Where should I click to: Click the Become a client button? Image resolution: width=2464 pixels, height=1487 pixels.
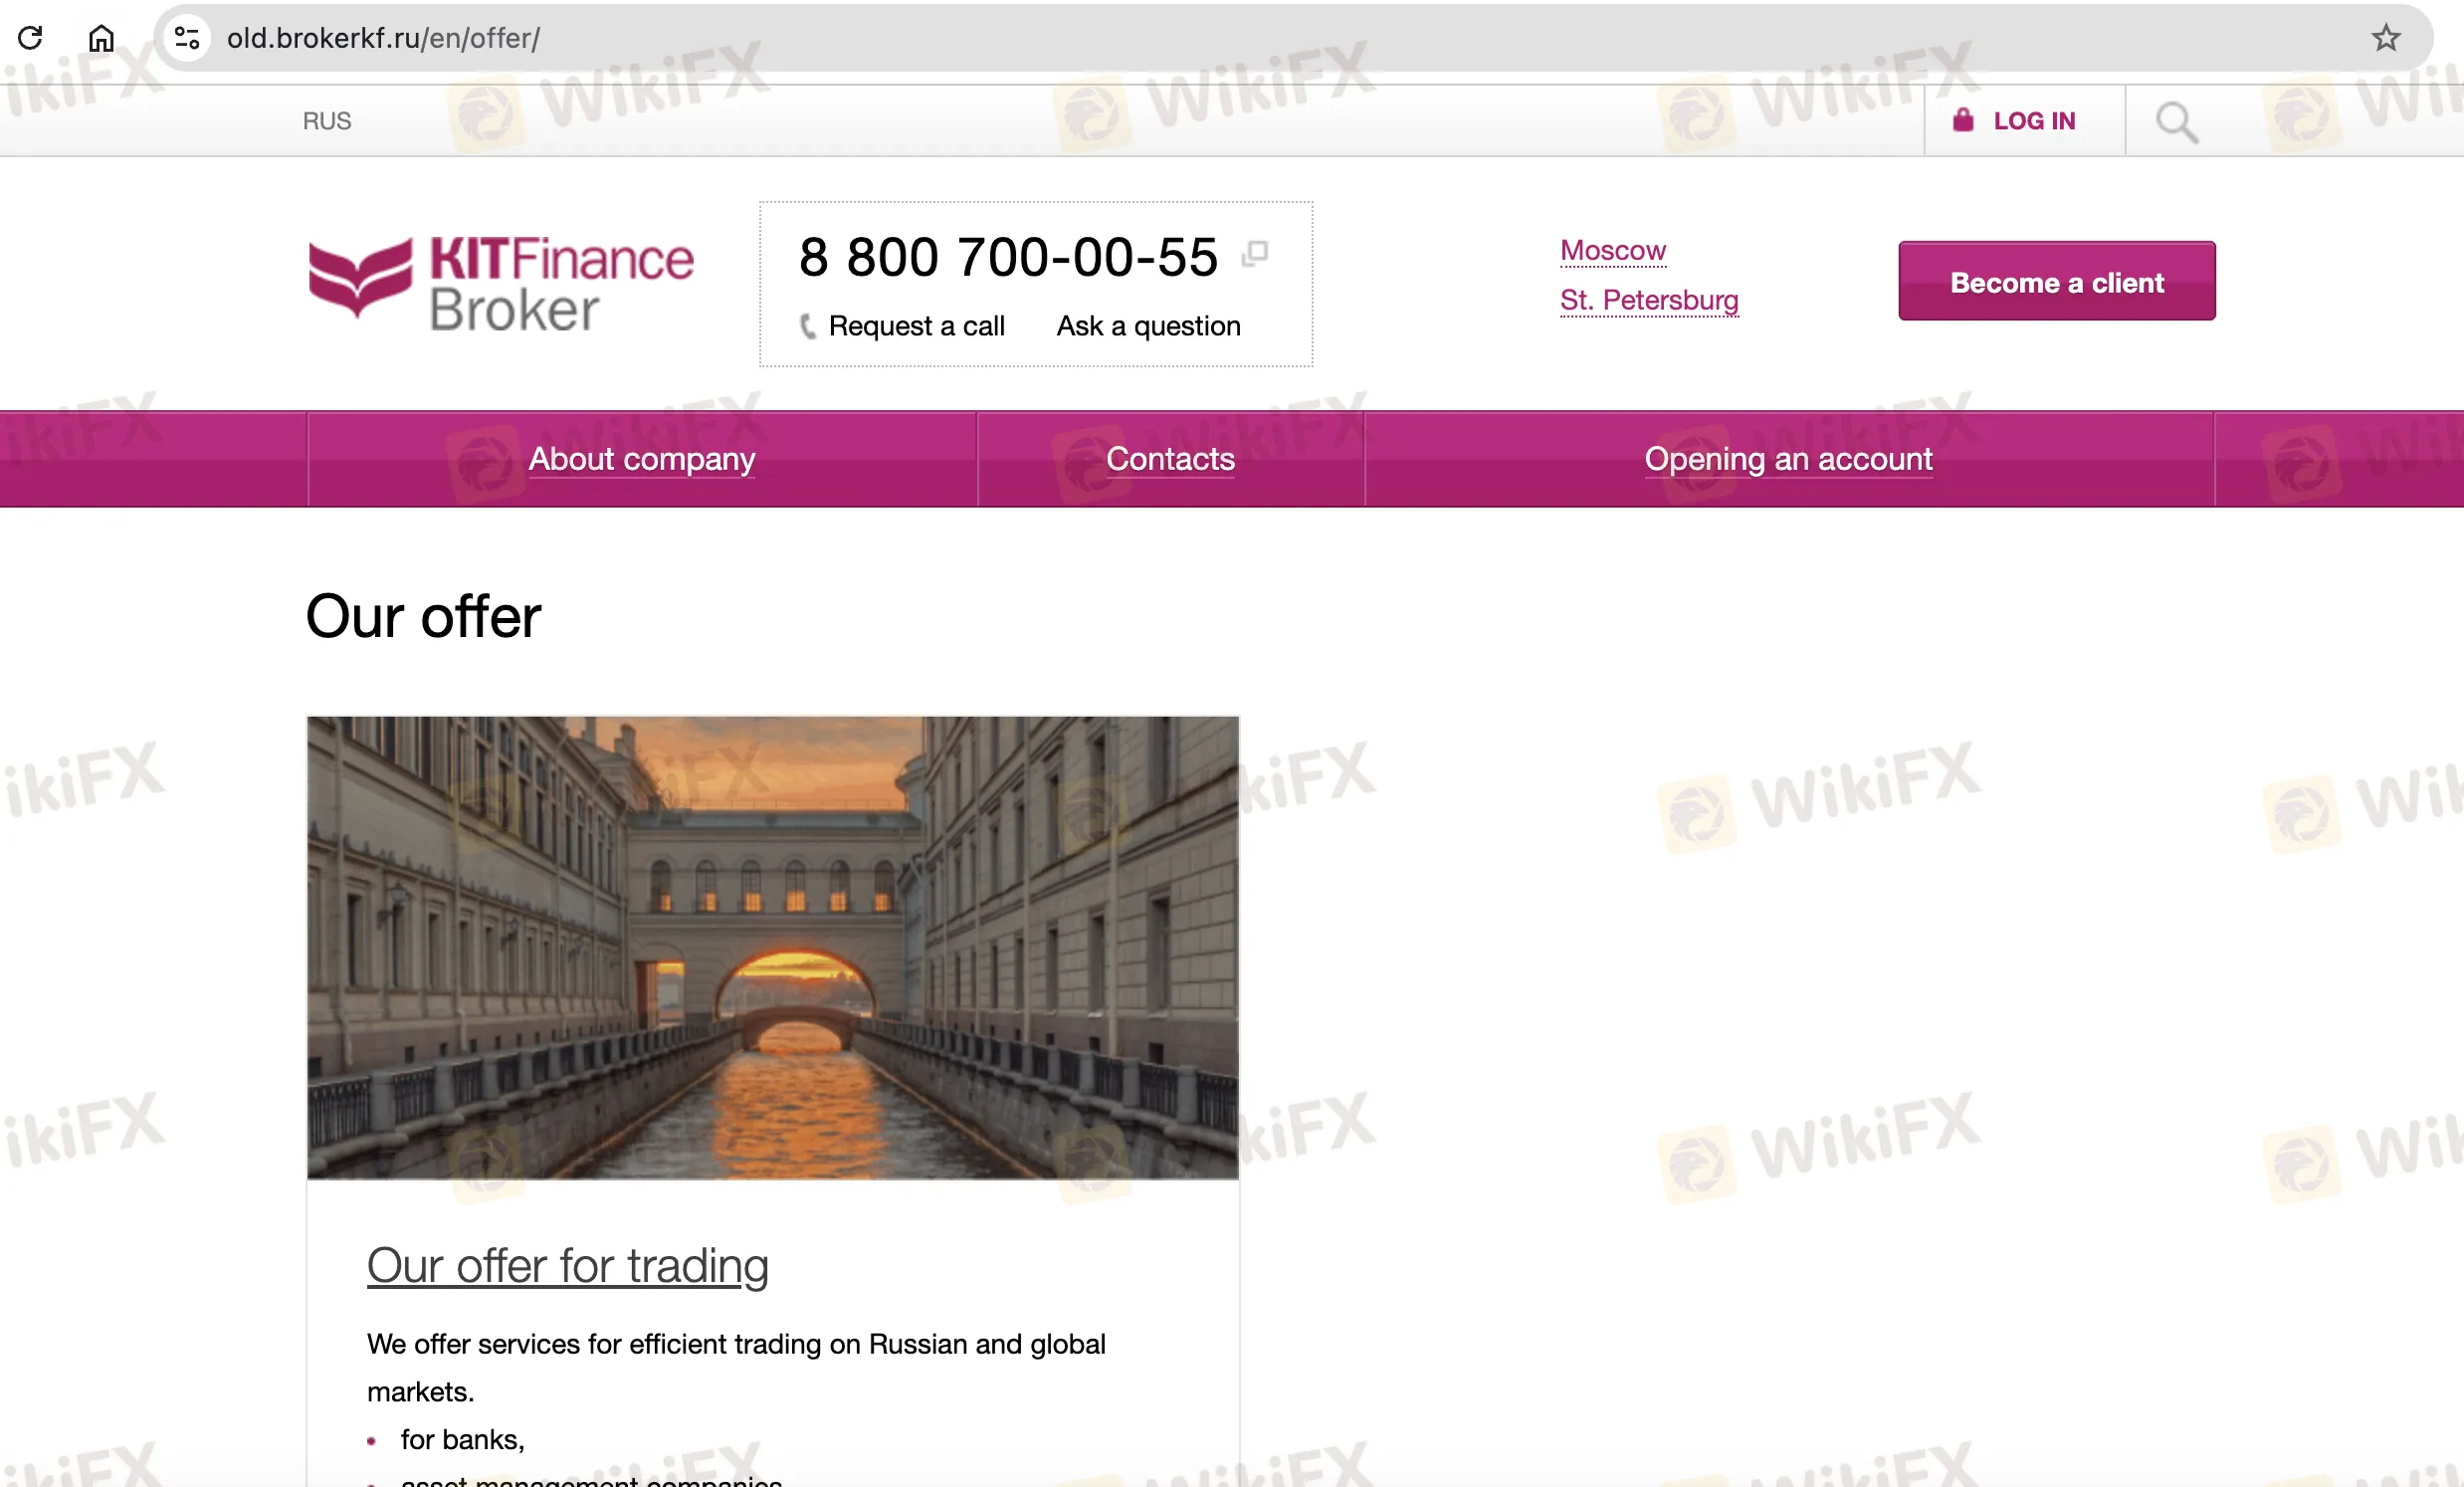tap(2056, 281)
